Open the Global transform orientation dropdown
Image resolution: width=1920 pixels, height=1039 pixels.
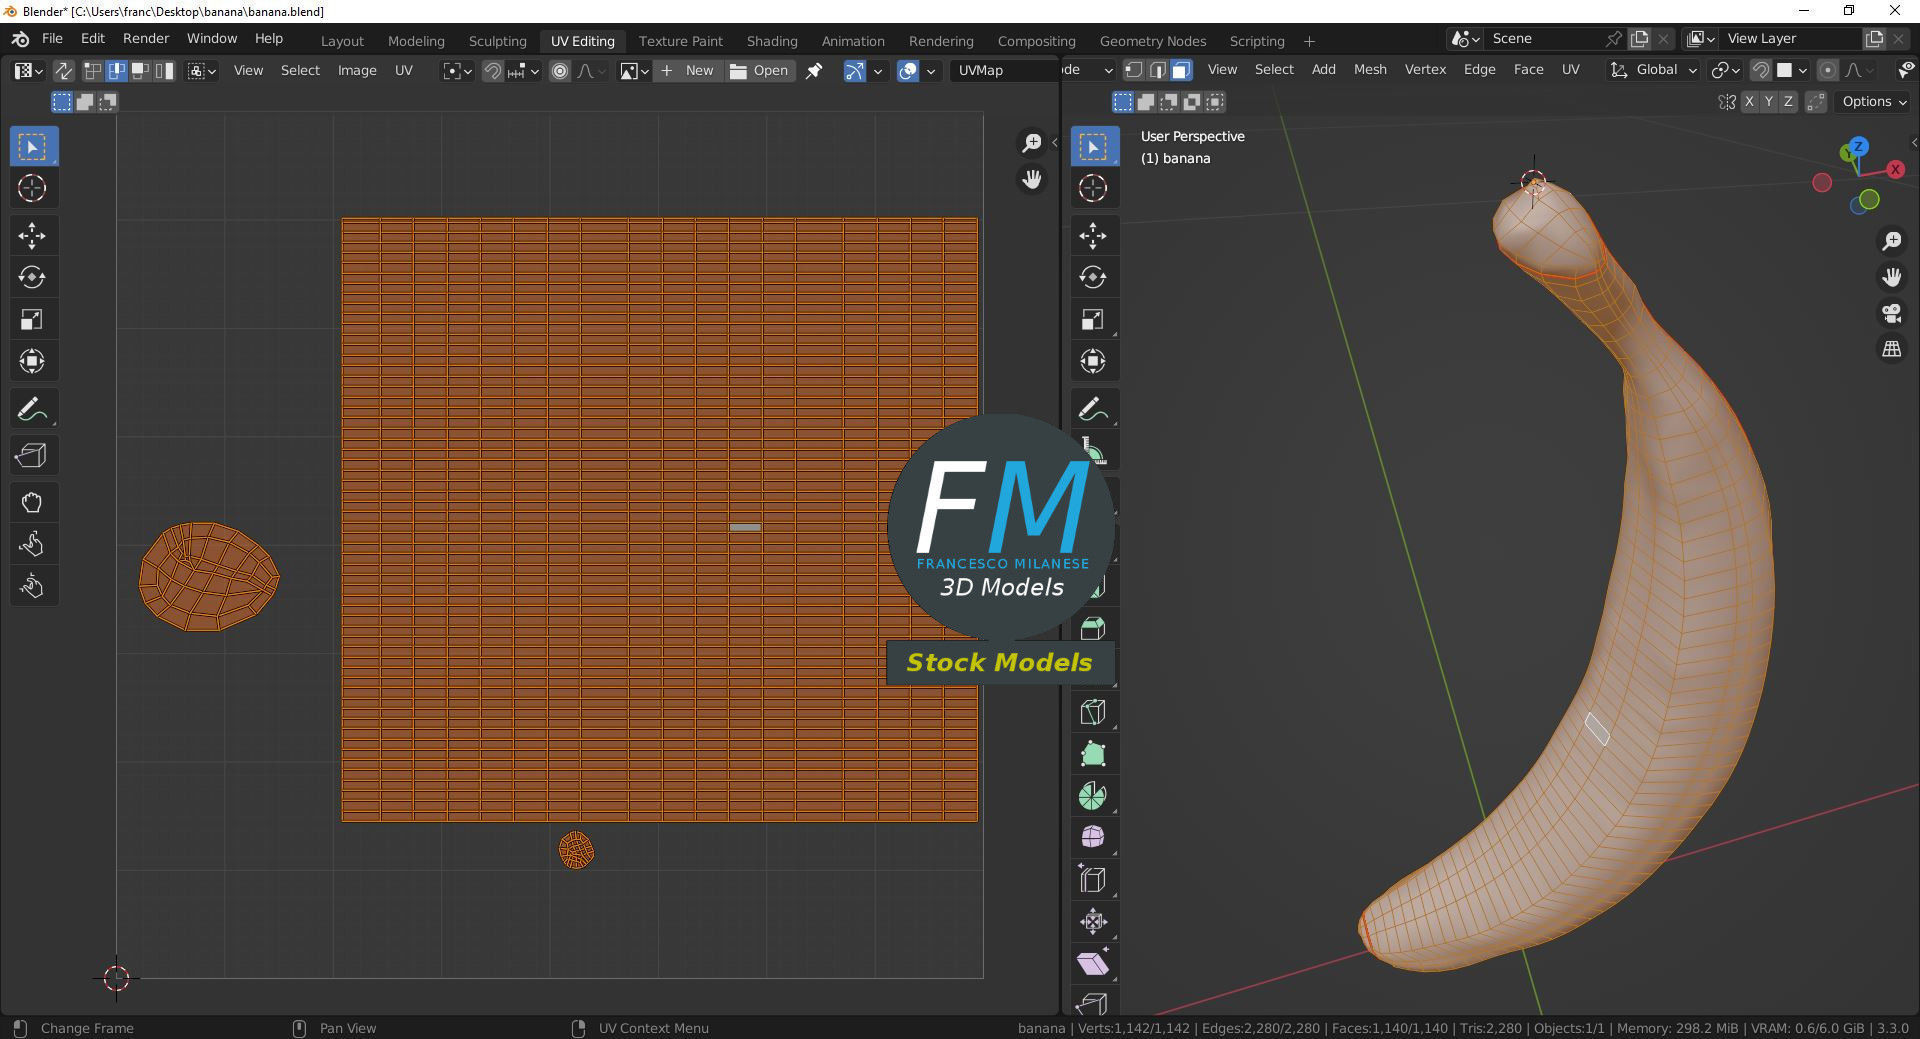(1653, 70)
